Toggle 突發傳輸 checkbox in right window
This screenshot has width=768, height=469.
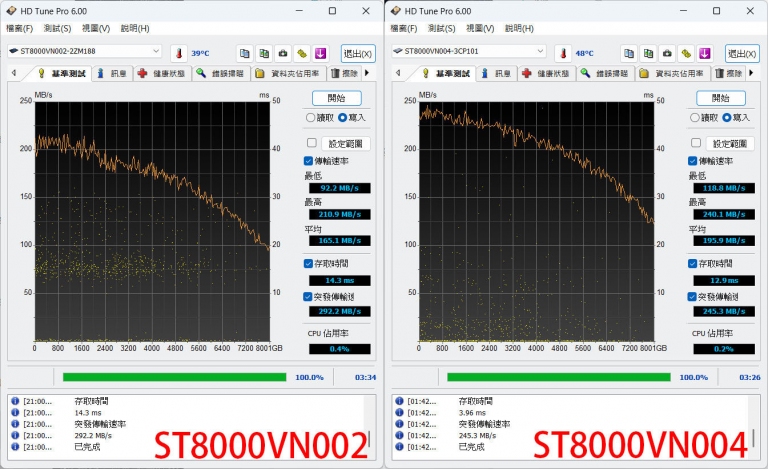point(692,297)
